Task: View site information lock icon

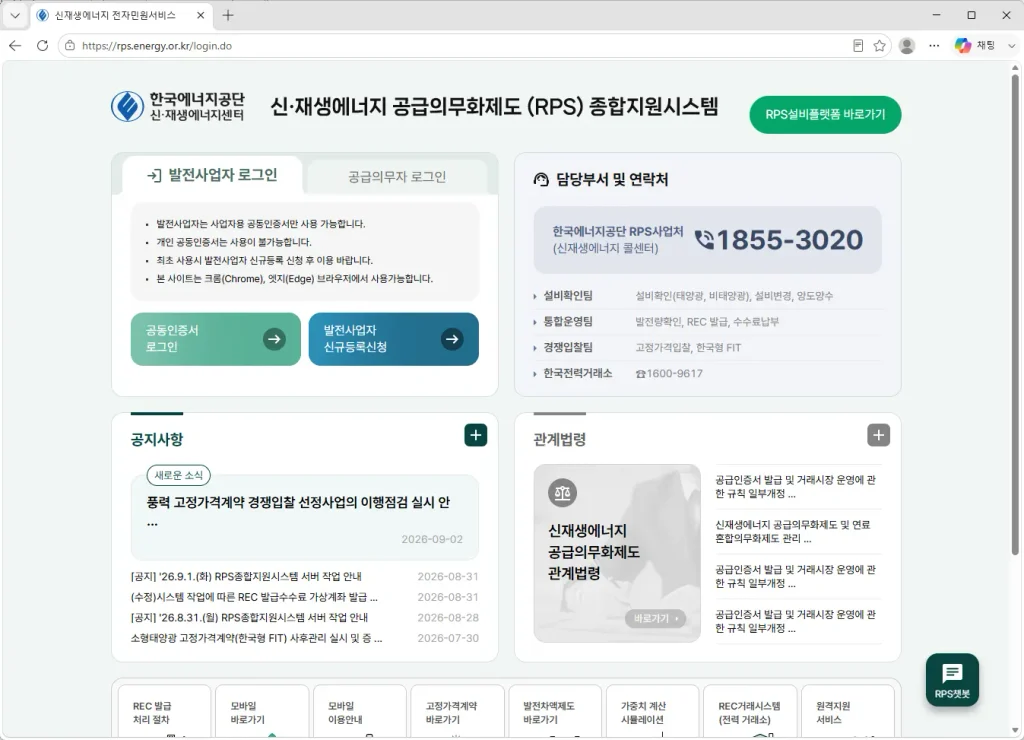Action: click(x=70, y=46)
